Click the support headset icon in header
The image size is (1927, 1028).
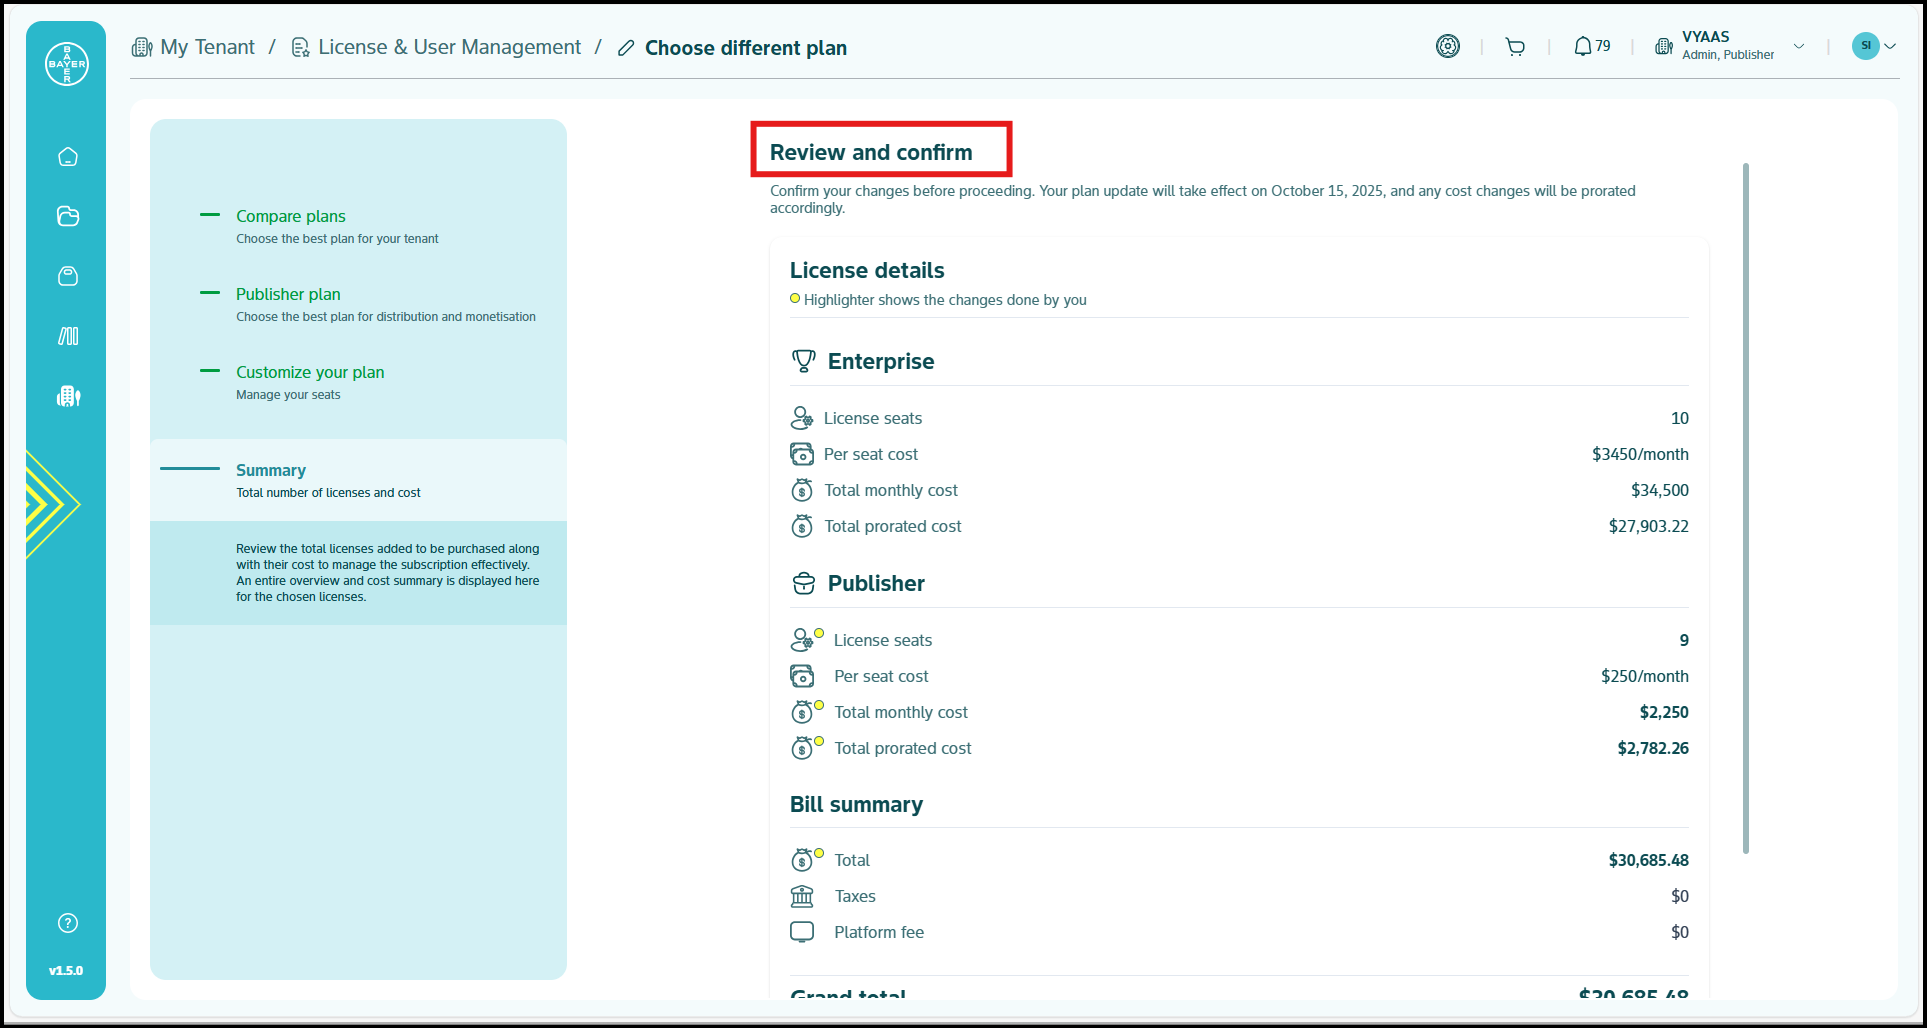pos(1447,46)
